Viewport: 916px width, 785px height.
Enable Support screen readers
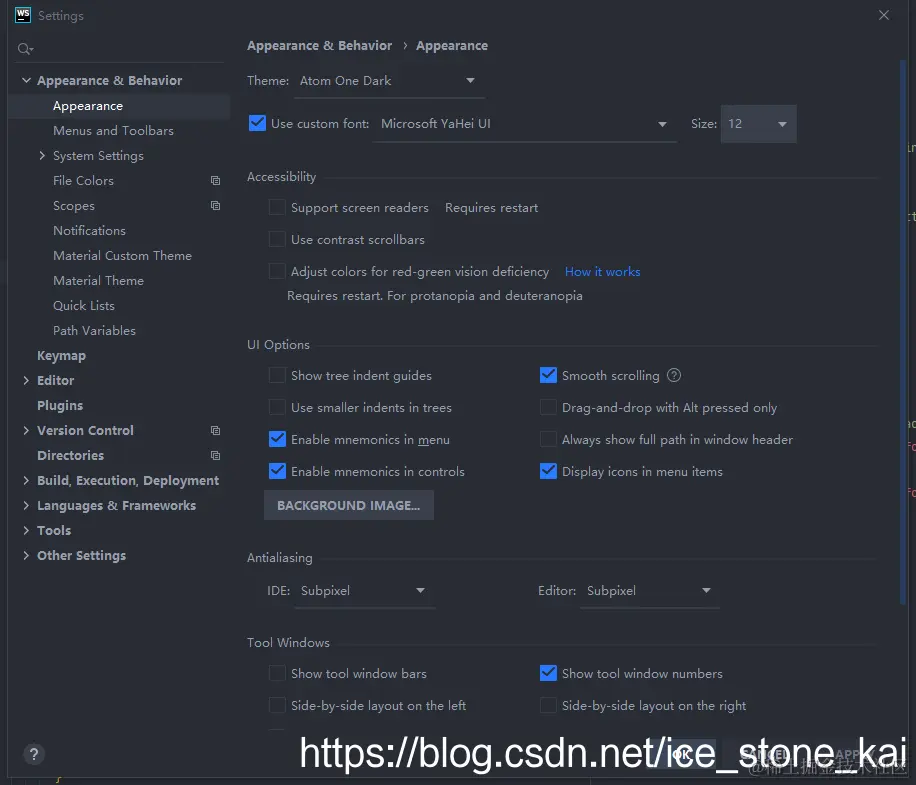[277, 207]
